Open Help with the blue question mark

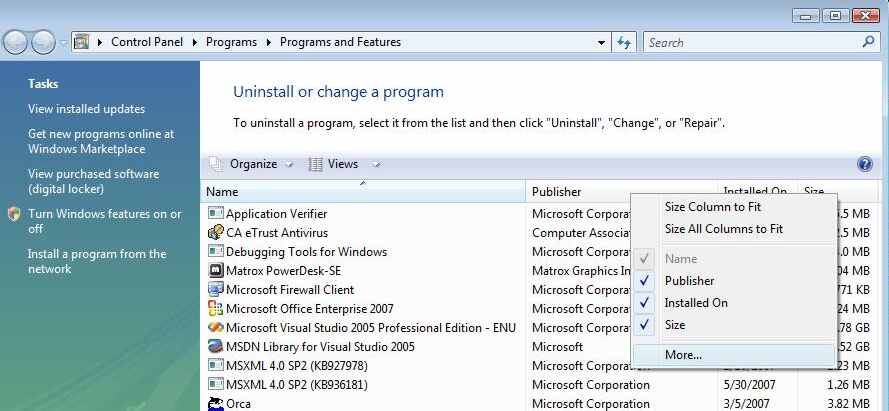(x=865, y=165)
